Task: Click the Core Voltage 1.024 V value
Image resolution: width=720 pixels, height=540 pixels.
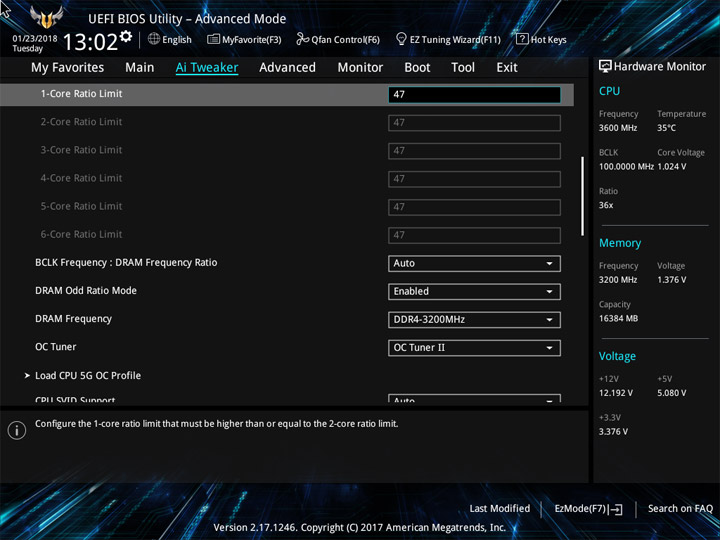Action: pyautogui.click(x=672, y=167)
